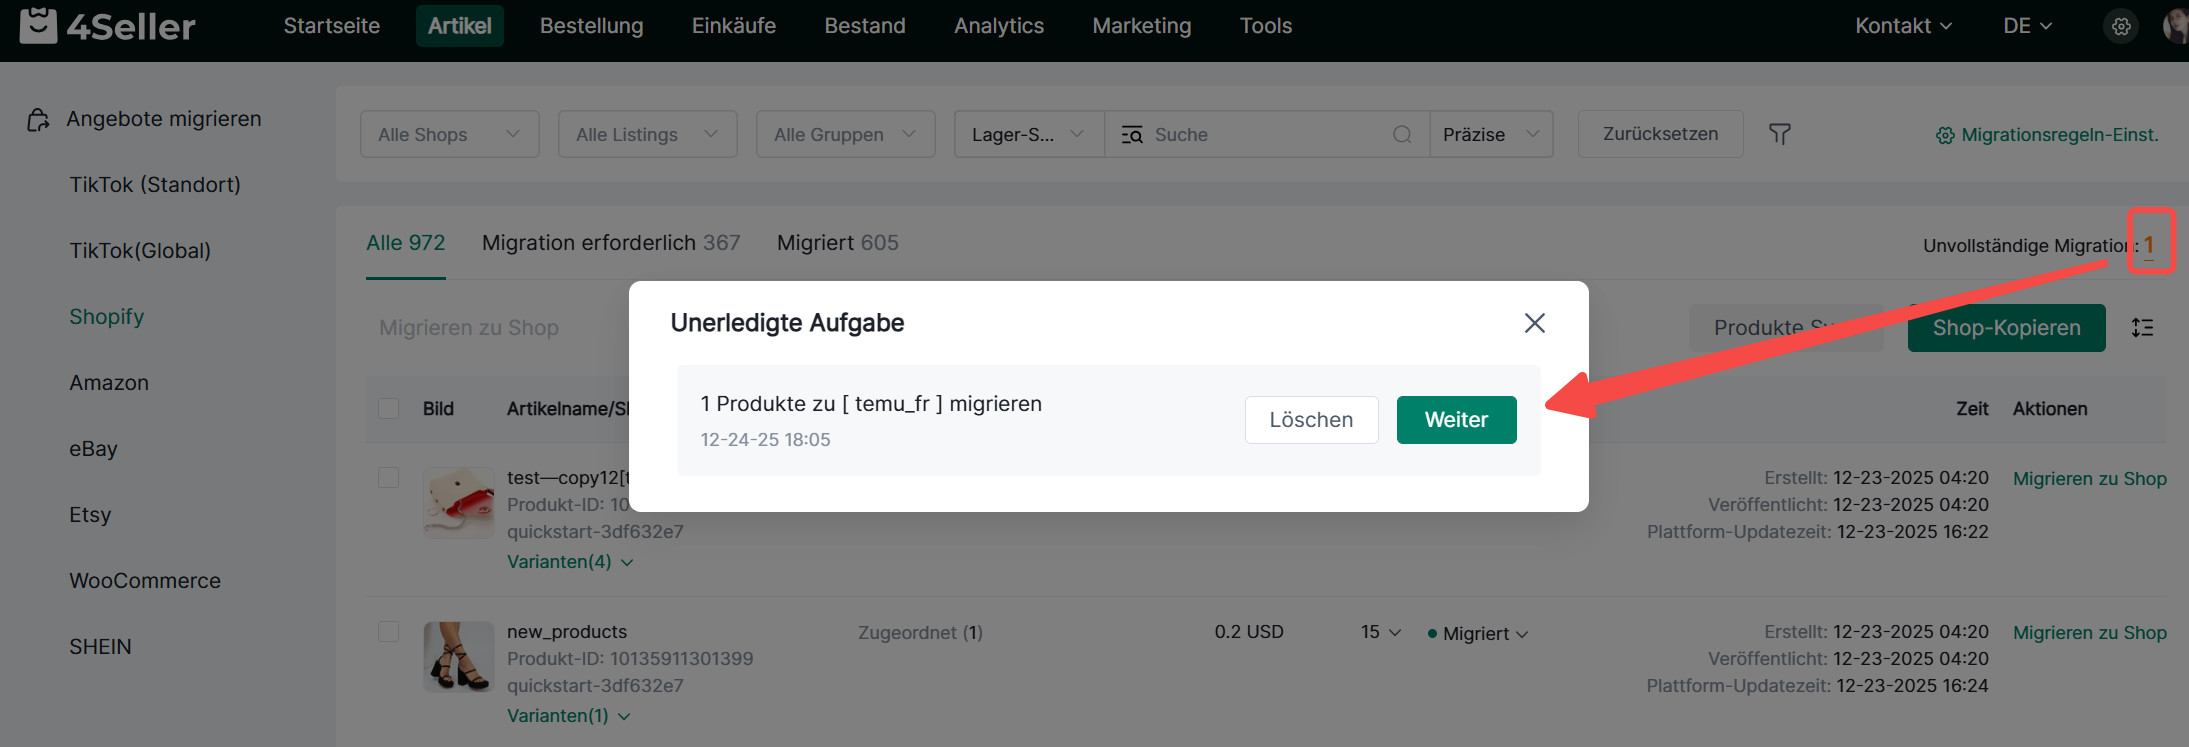
Task: Open the Alle Shops dropdown
Action: click(449, 135)
